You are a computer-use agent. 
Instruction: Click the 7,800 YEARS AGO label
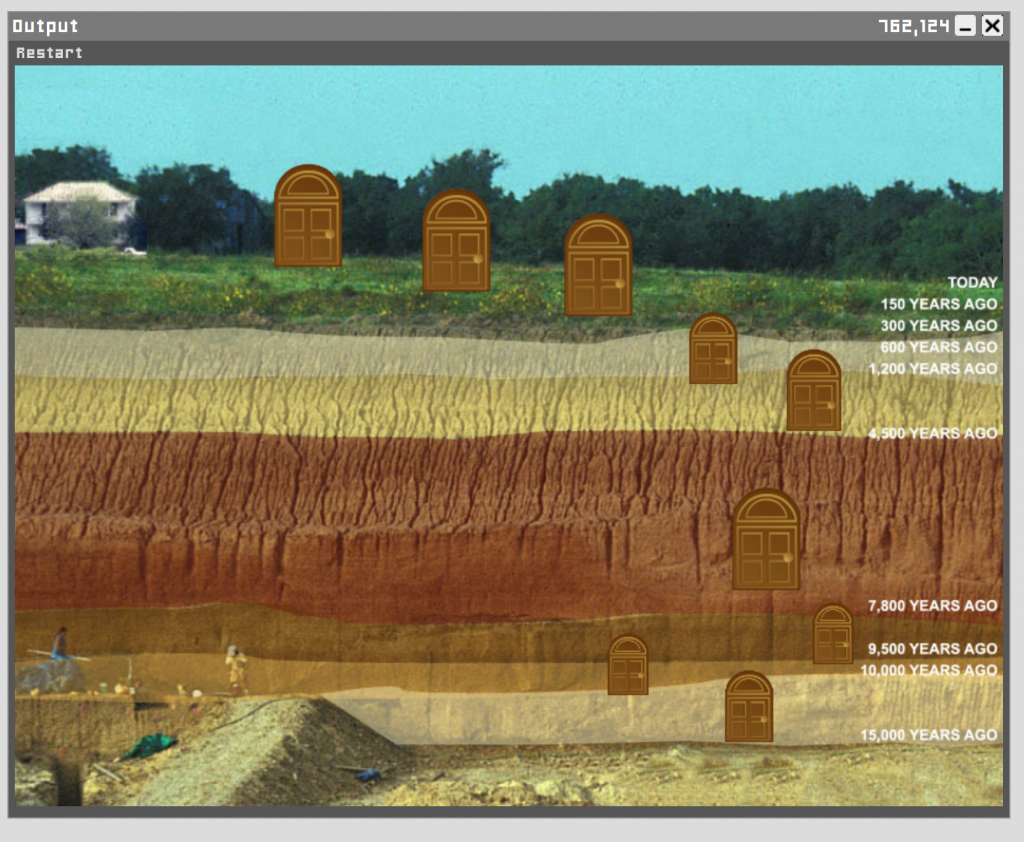[x=933, y=606]
